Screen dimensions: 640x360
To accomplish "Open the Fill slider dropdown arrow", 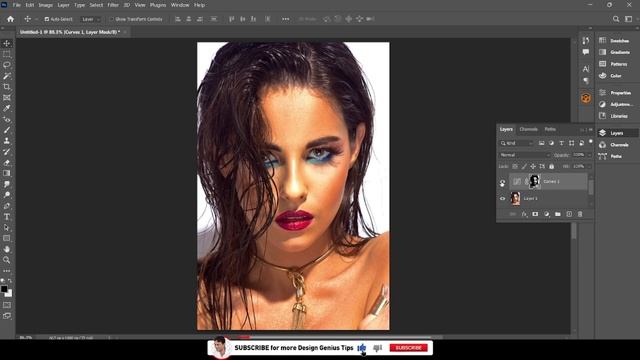I will pos(589,167).
